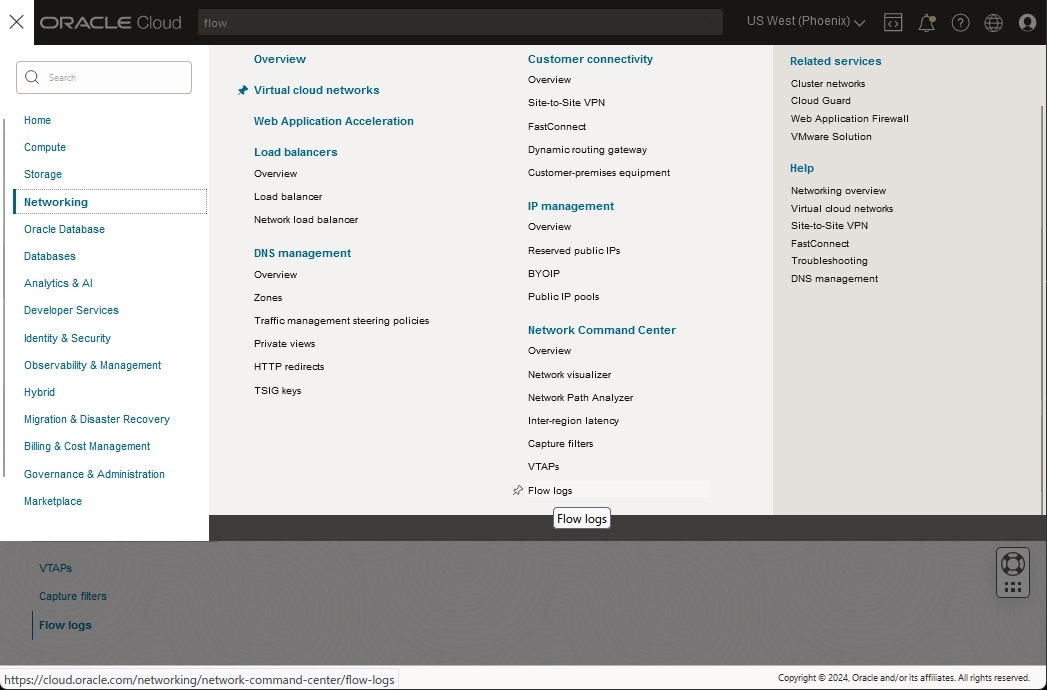The width and height of the screenshot is (1047, 690).
Task: Open Flow logs in the Network Command Center menu
Action: point(550,490)
